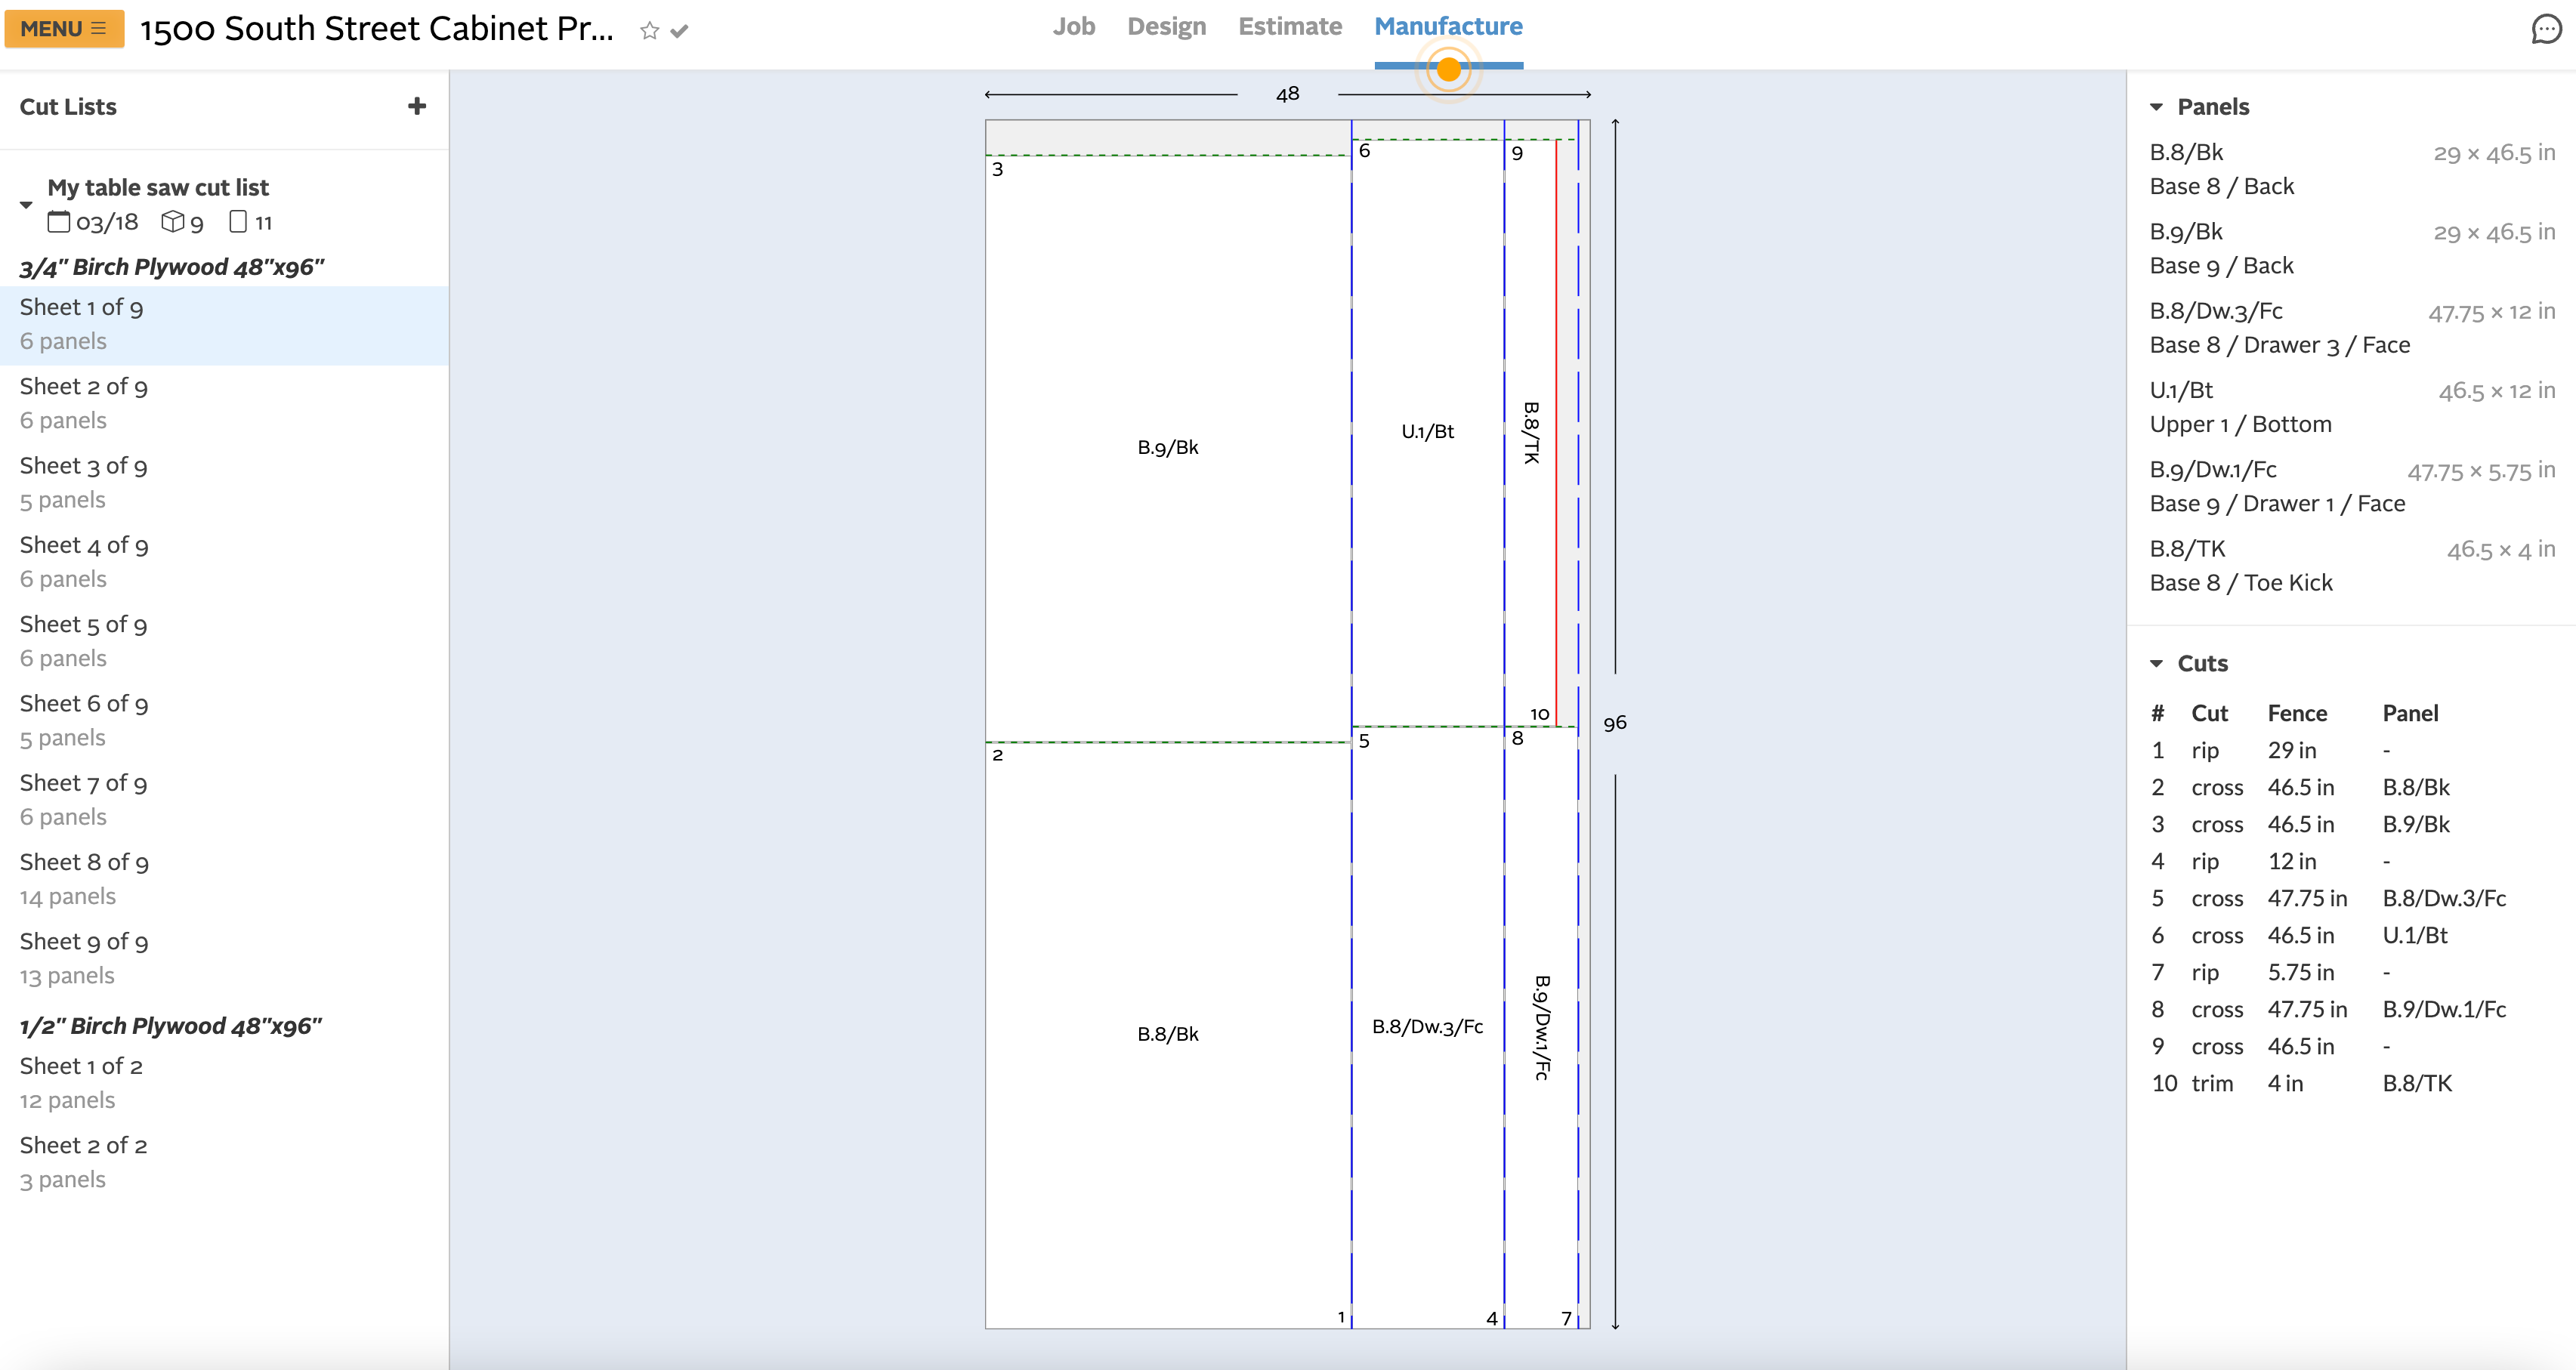Click the star favorite icon
The height and width of the screenshot is (1370, 2576).
[x=649, y=31]
